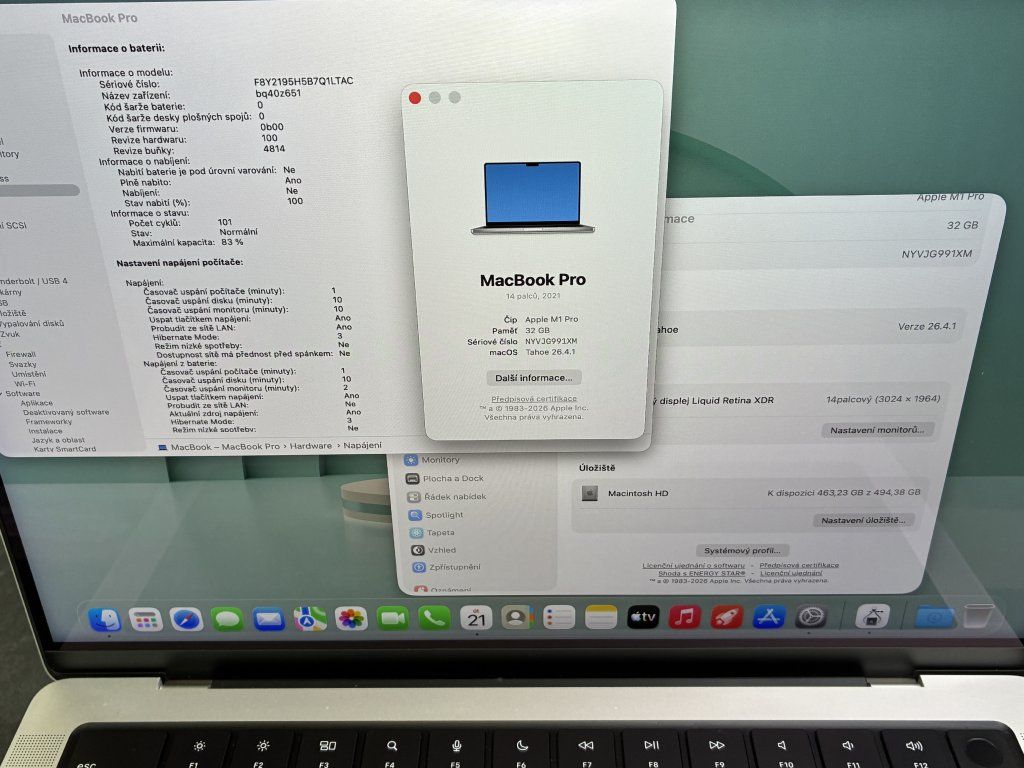Launch Apple TV from the Dock
This screenshot has width=1024, height=768.
coord(643,616)
